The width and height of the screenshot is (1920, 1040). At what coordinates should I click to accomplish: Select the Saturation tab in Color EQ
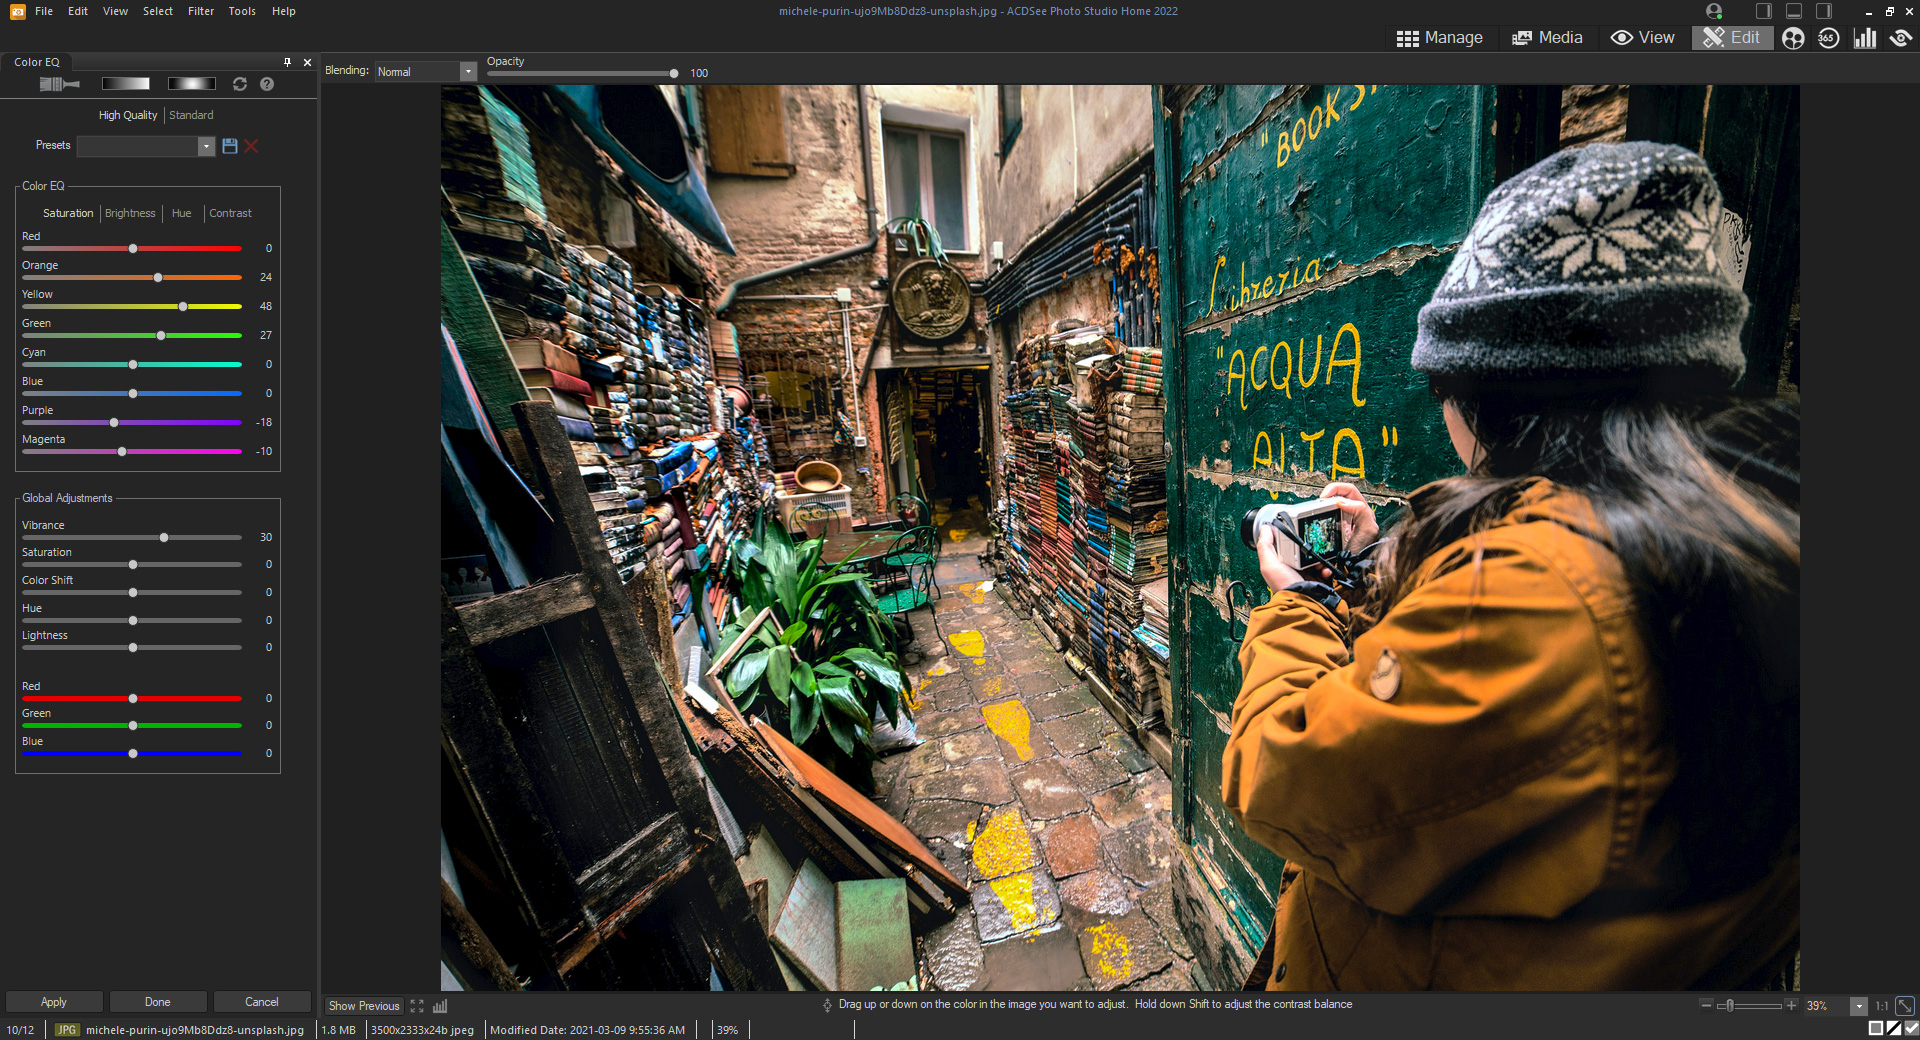pos(66,213)
